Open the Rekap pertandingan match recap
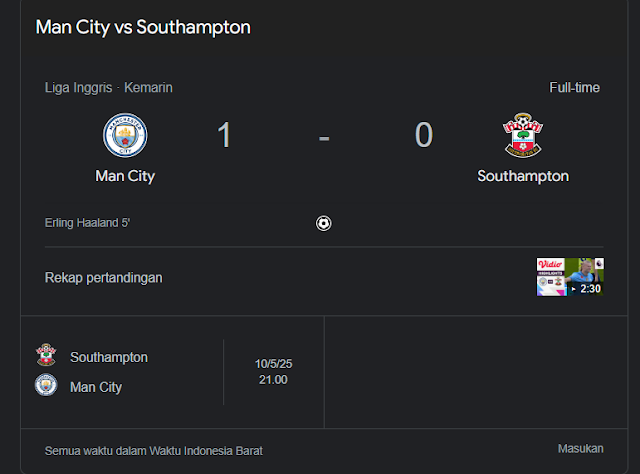 [x=104, y=277]
